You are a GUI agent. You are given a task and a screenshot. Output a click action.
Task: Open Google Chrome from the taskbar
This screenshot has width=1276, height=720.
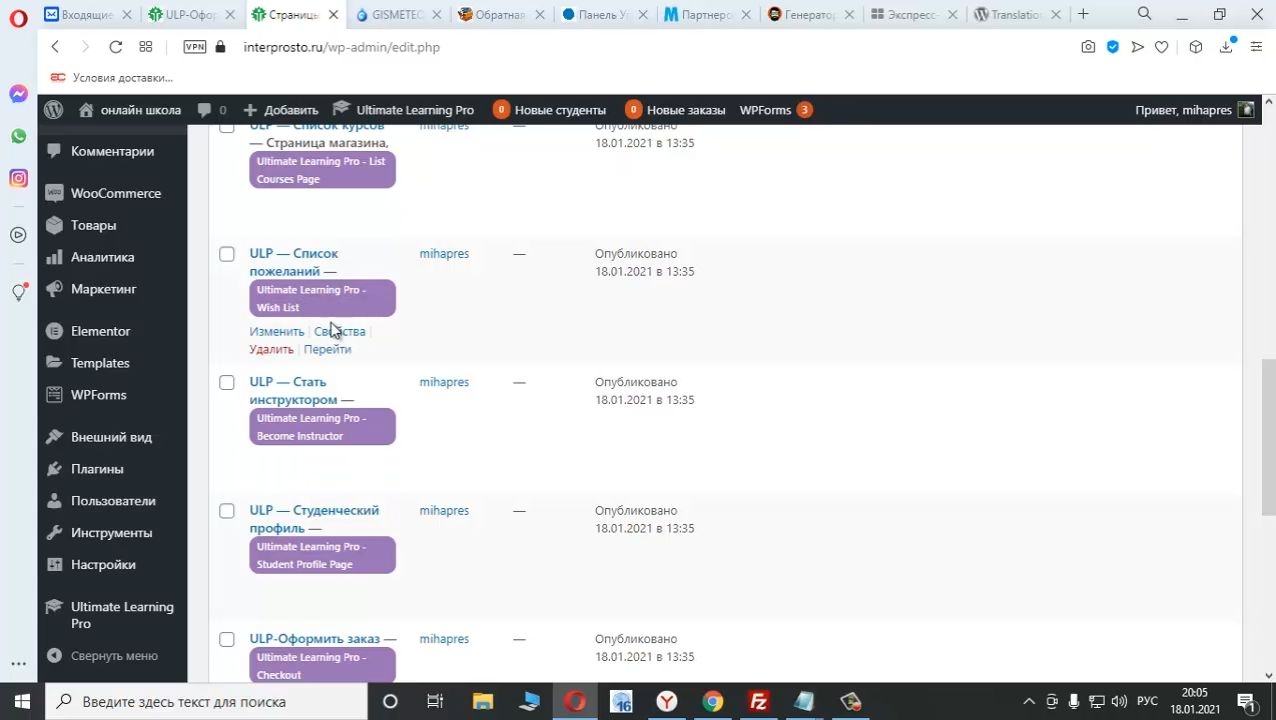(712, 702)
